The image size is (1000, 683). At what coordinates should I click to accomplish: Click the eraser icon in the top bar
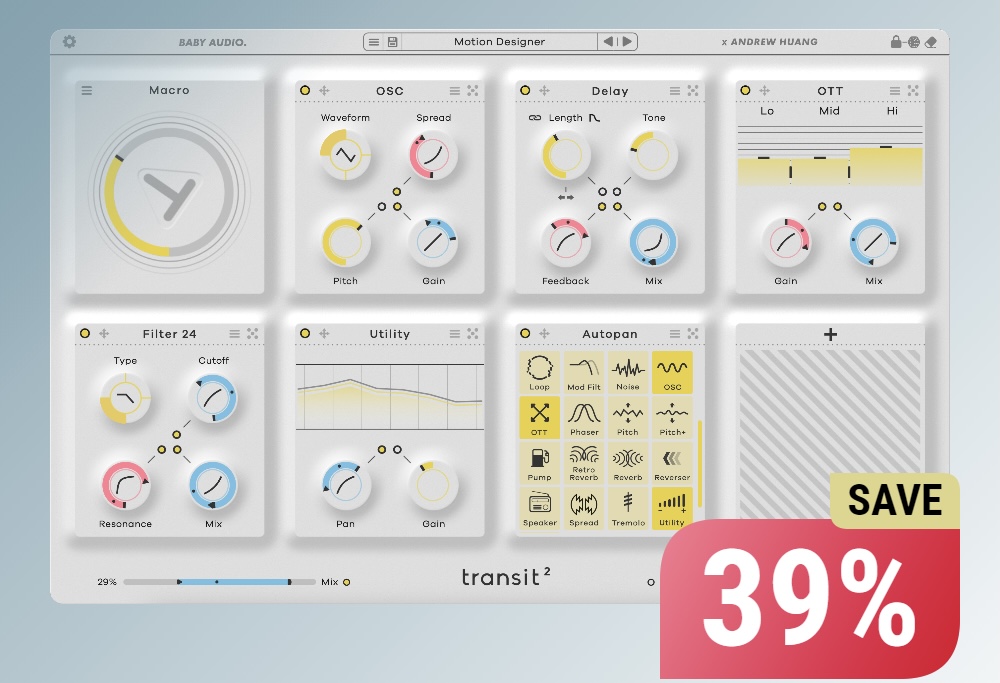tap(930, 42)
